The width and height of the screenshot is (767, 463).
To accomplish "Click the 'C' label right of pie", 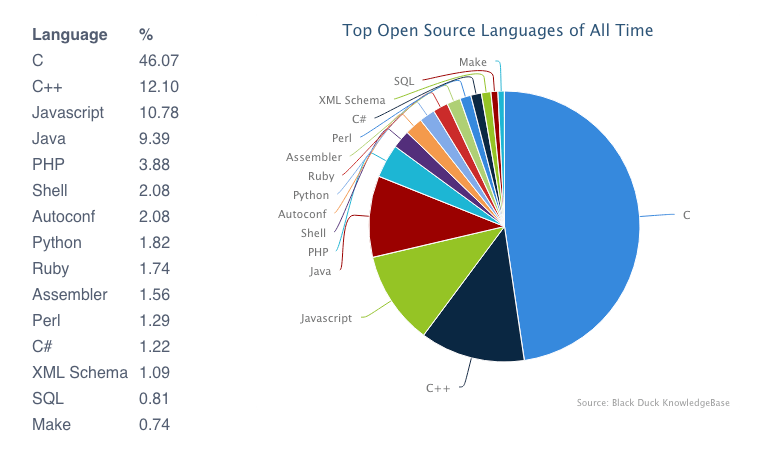I will coord(686,215).
